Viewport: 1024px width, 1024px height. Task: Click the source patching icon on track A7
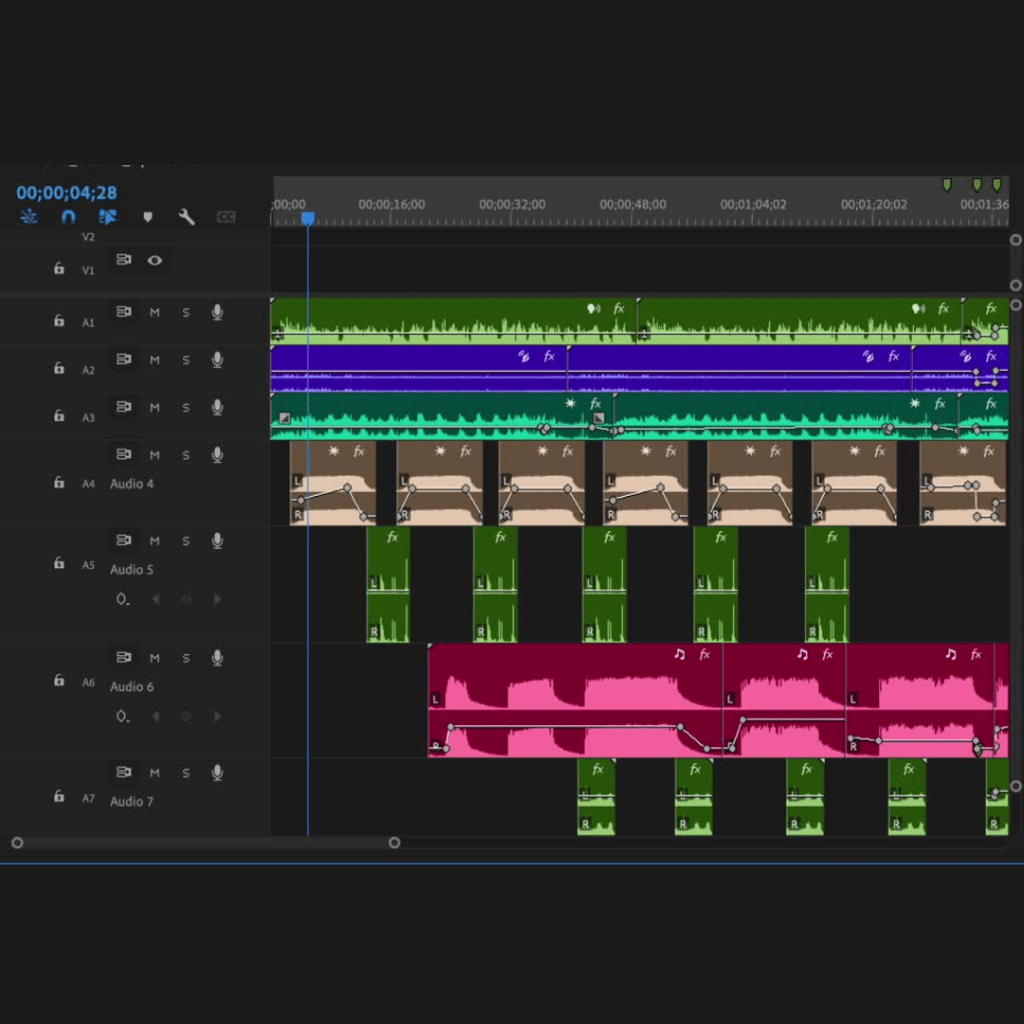point(124,773)
